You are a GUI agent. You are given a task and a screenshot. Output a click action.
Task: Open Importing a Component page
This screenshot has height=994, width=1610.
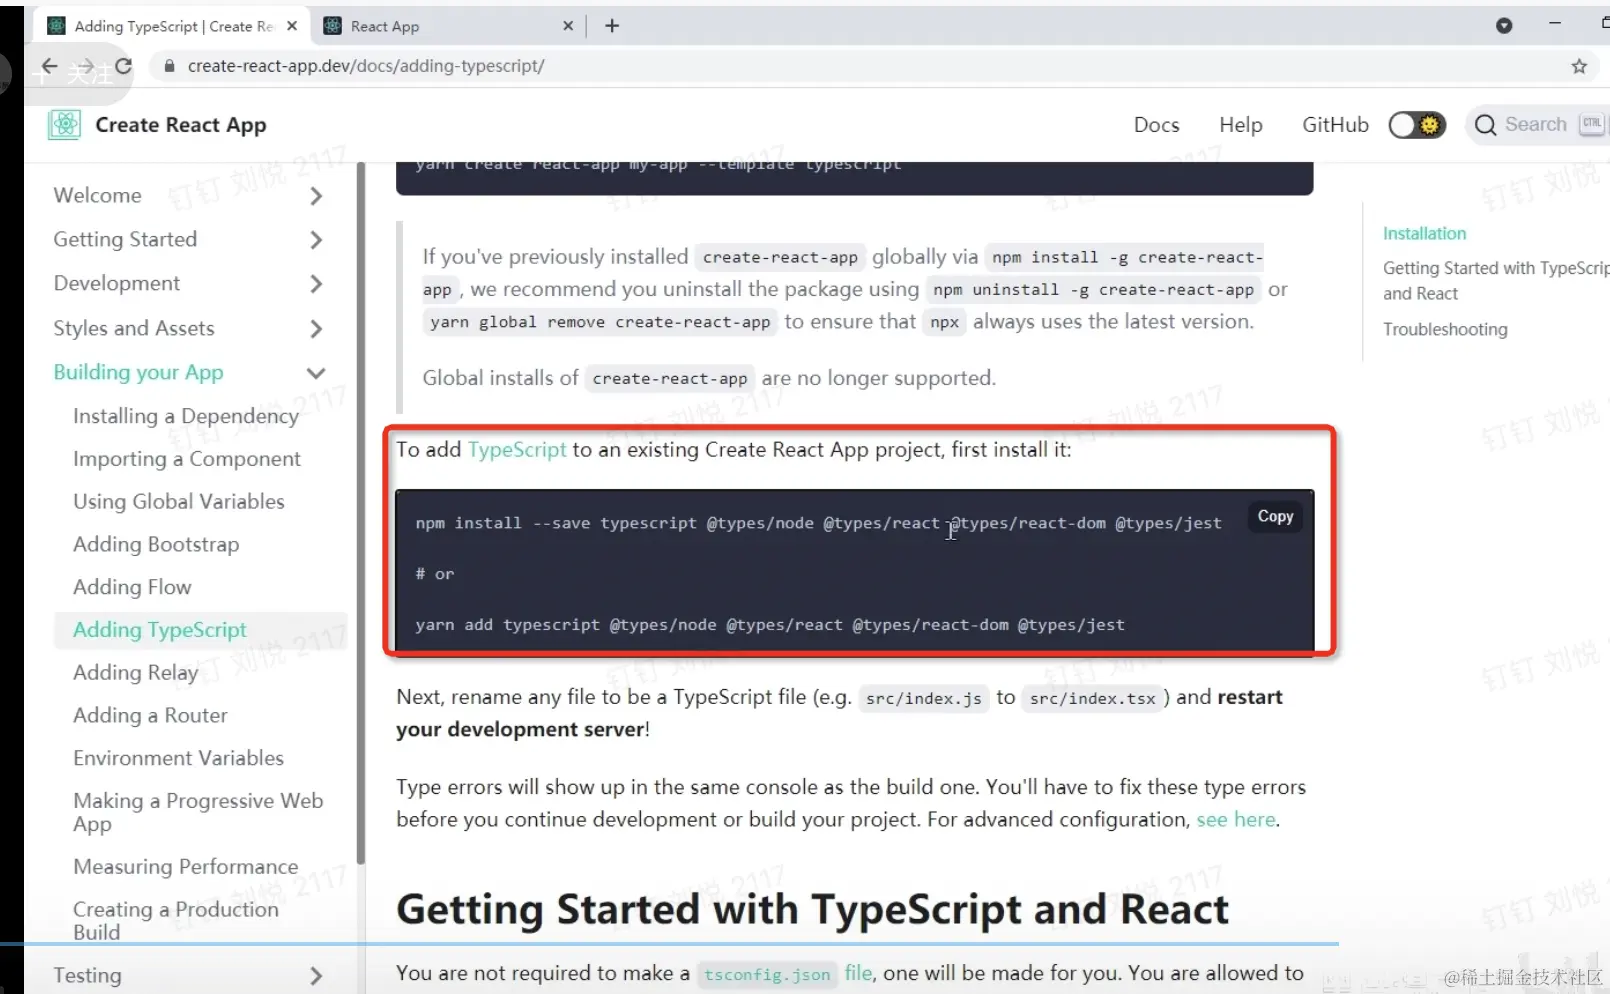pos(187,459)
